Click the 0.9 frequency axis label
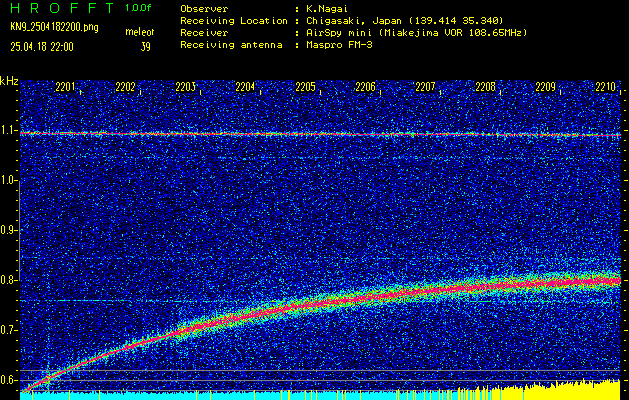The height and width of the screenshot is (400, 629). coord(8,231)
